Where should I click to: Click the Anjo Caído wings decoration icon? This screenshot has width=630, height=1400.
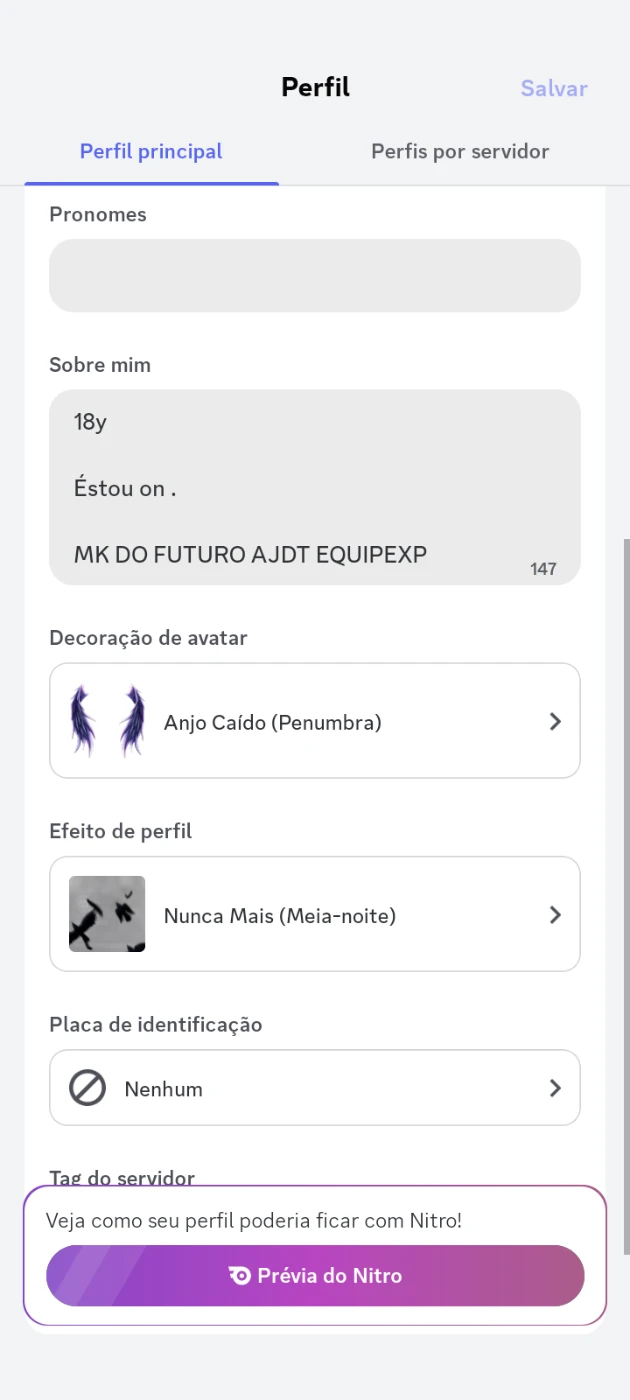click(x=107, y=721)
